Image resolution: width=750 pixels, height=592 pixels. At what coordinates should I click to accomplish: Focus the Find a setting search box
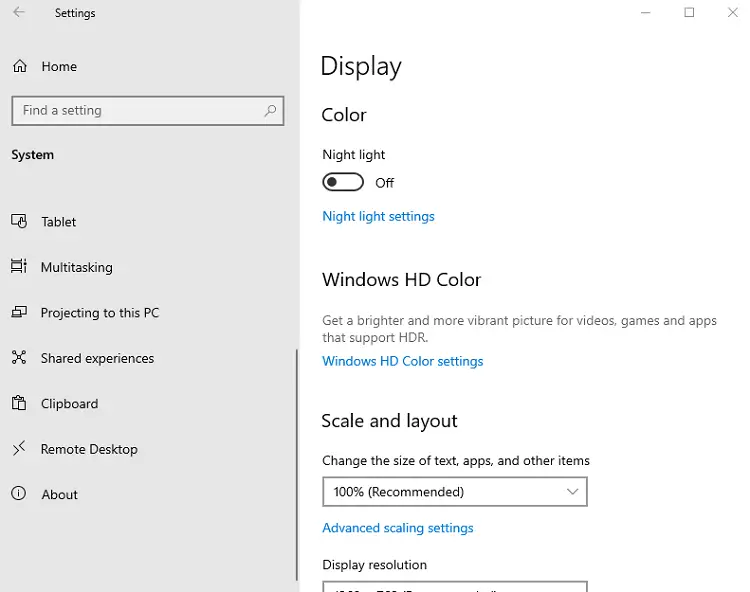tap(148, 111)
